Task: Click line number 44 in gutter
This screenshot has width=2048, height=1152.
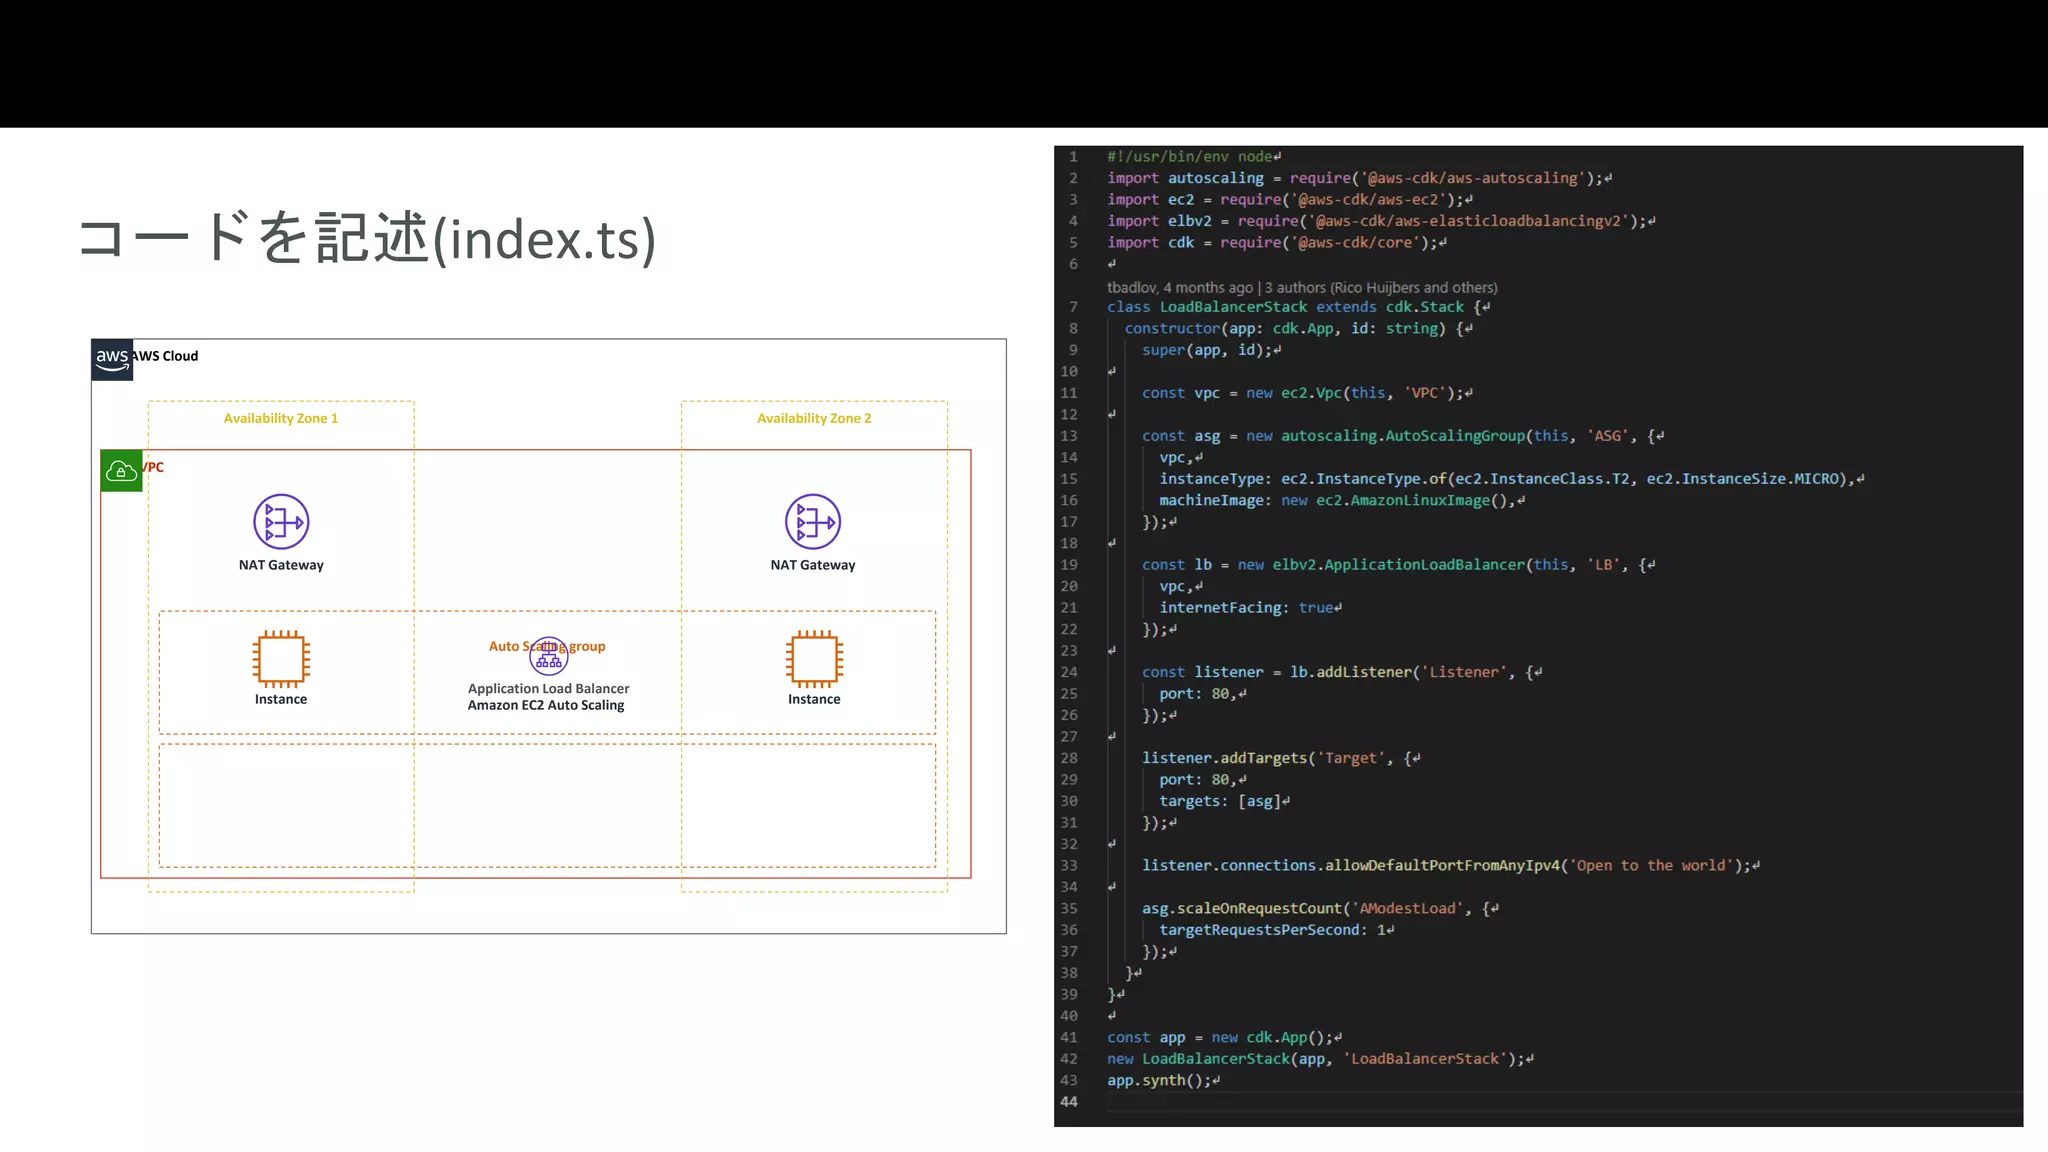Action: click(1069, 1101)
